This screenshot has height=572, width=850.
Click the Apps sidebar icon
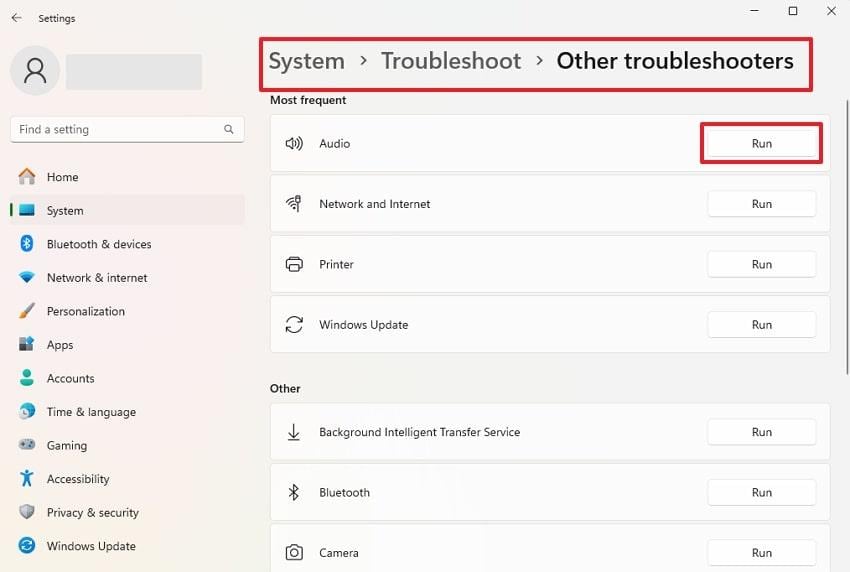click(x=27, y=344)
